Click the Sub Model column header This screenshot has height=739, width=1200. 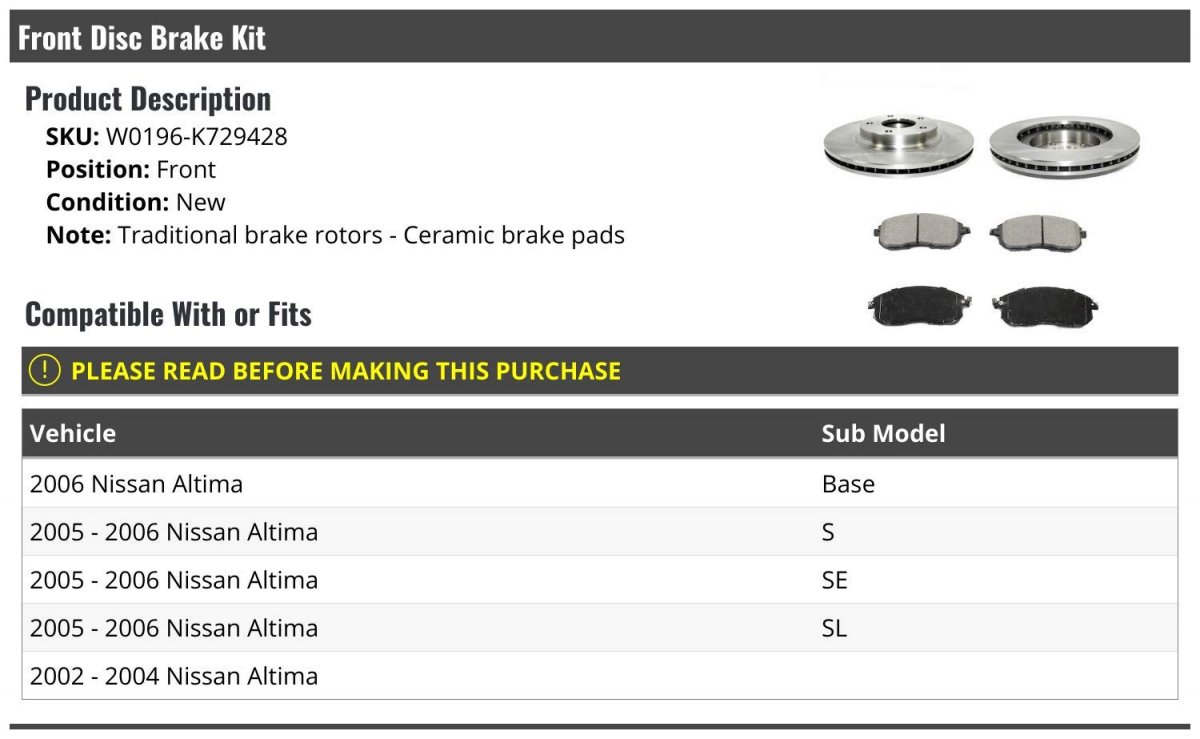coord(883,433)
